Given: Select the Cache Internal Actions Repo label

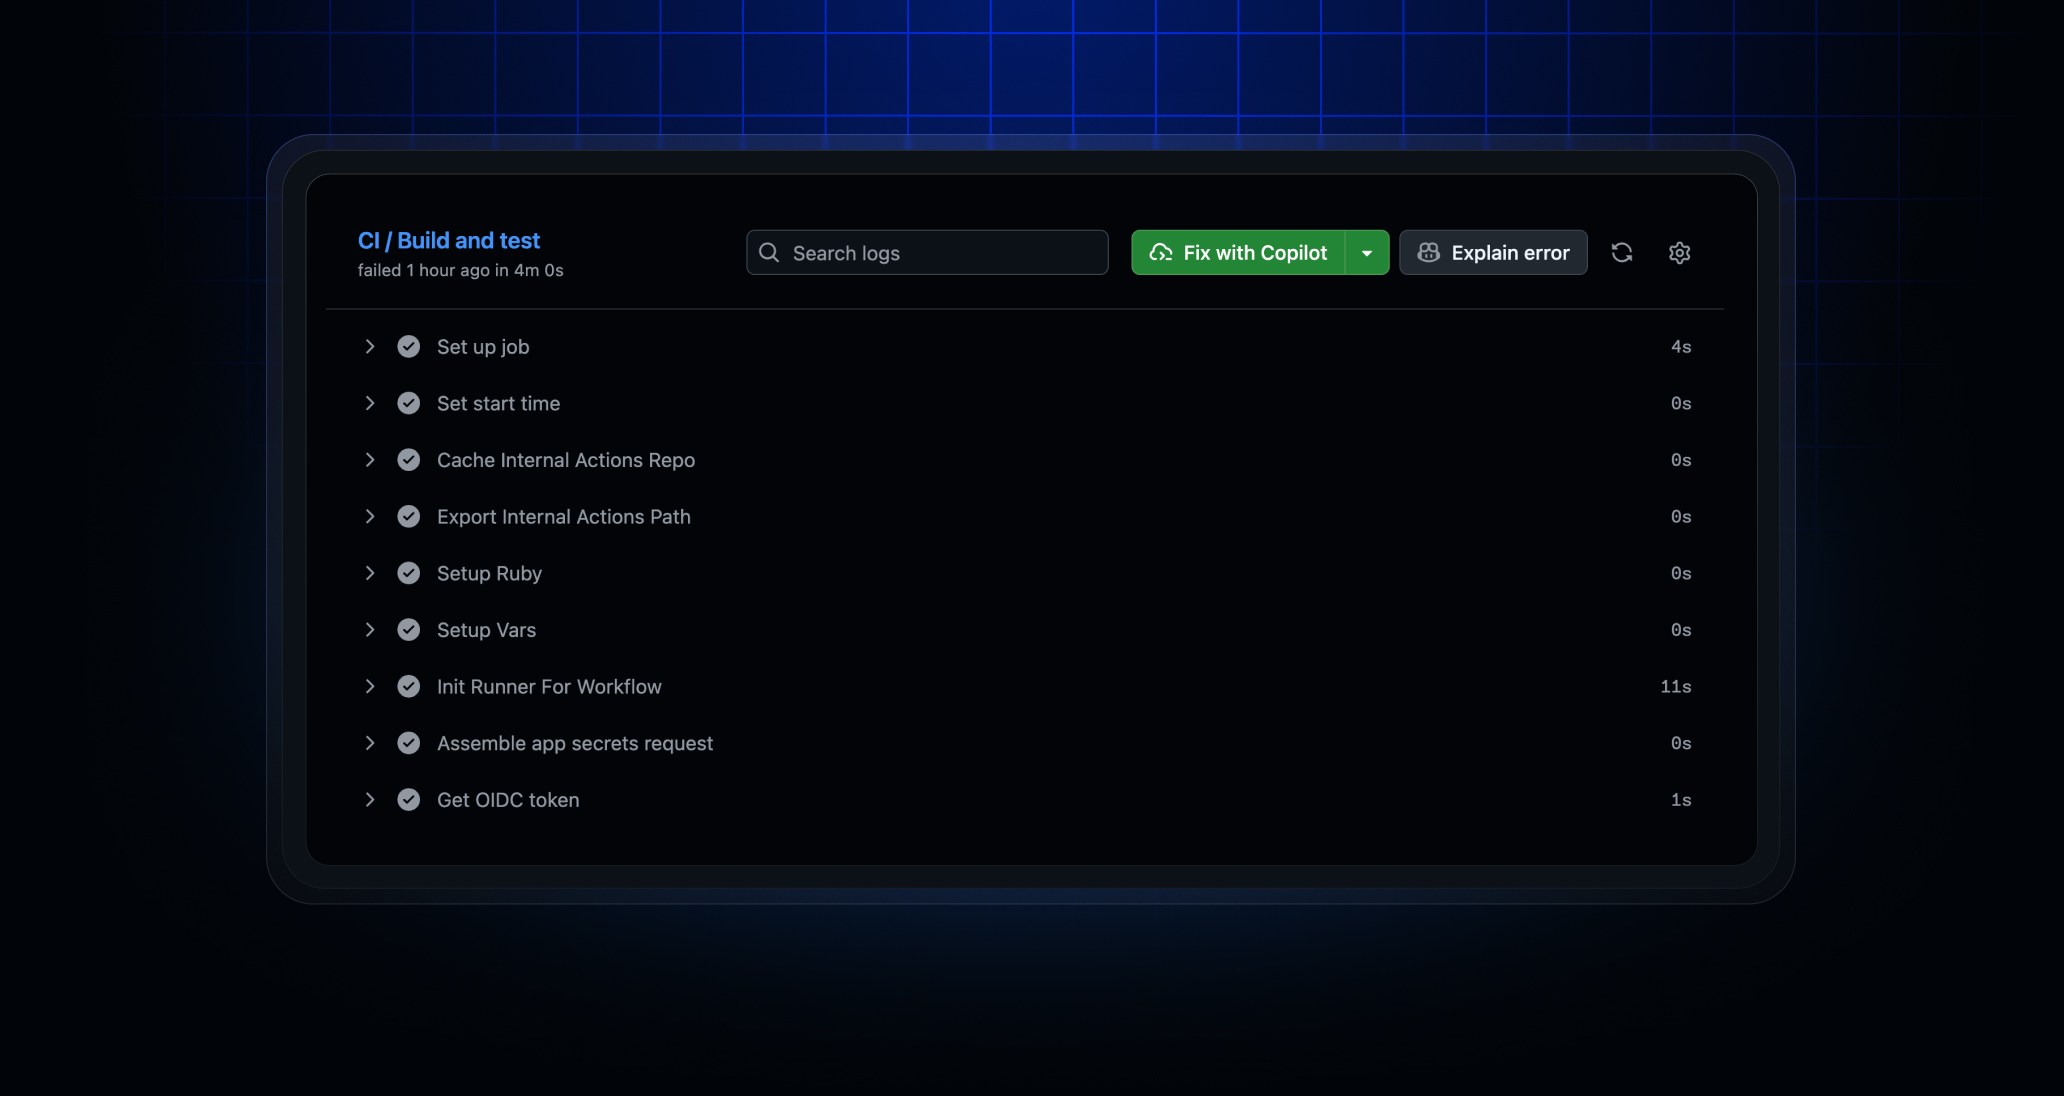Looking at the screenshot, I should coord(566,460).
